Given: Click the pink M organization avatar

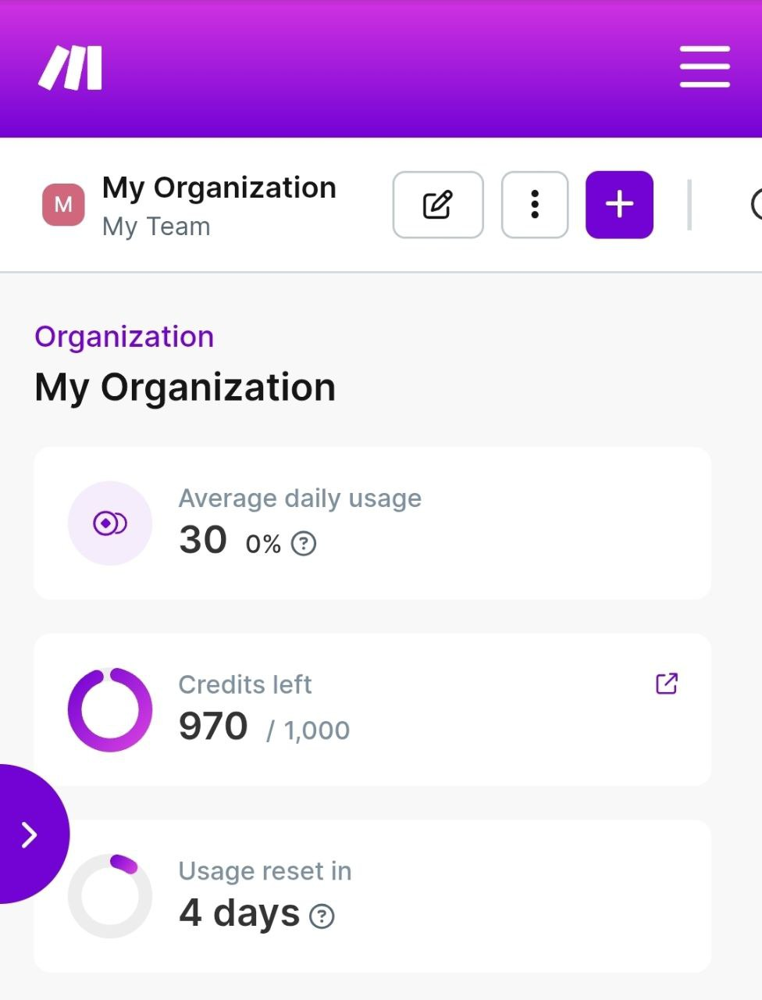Looking at the screenshot, I should 63,205.
